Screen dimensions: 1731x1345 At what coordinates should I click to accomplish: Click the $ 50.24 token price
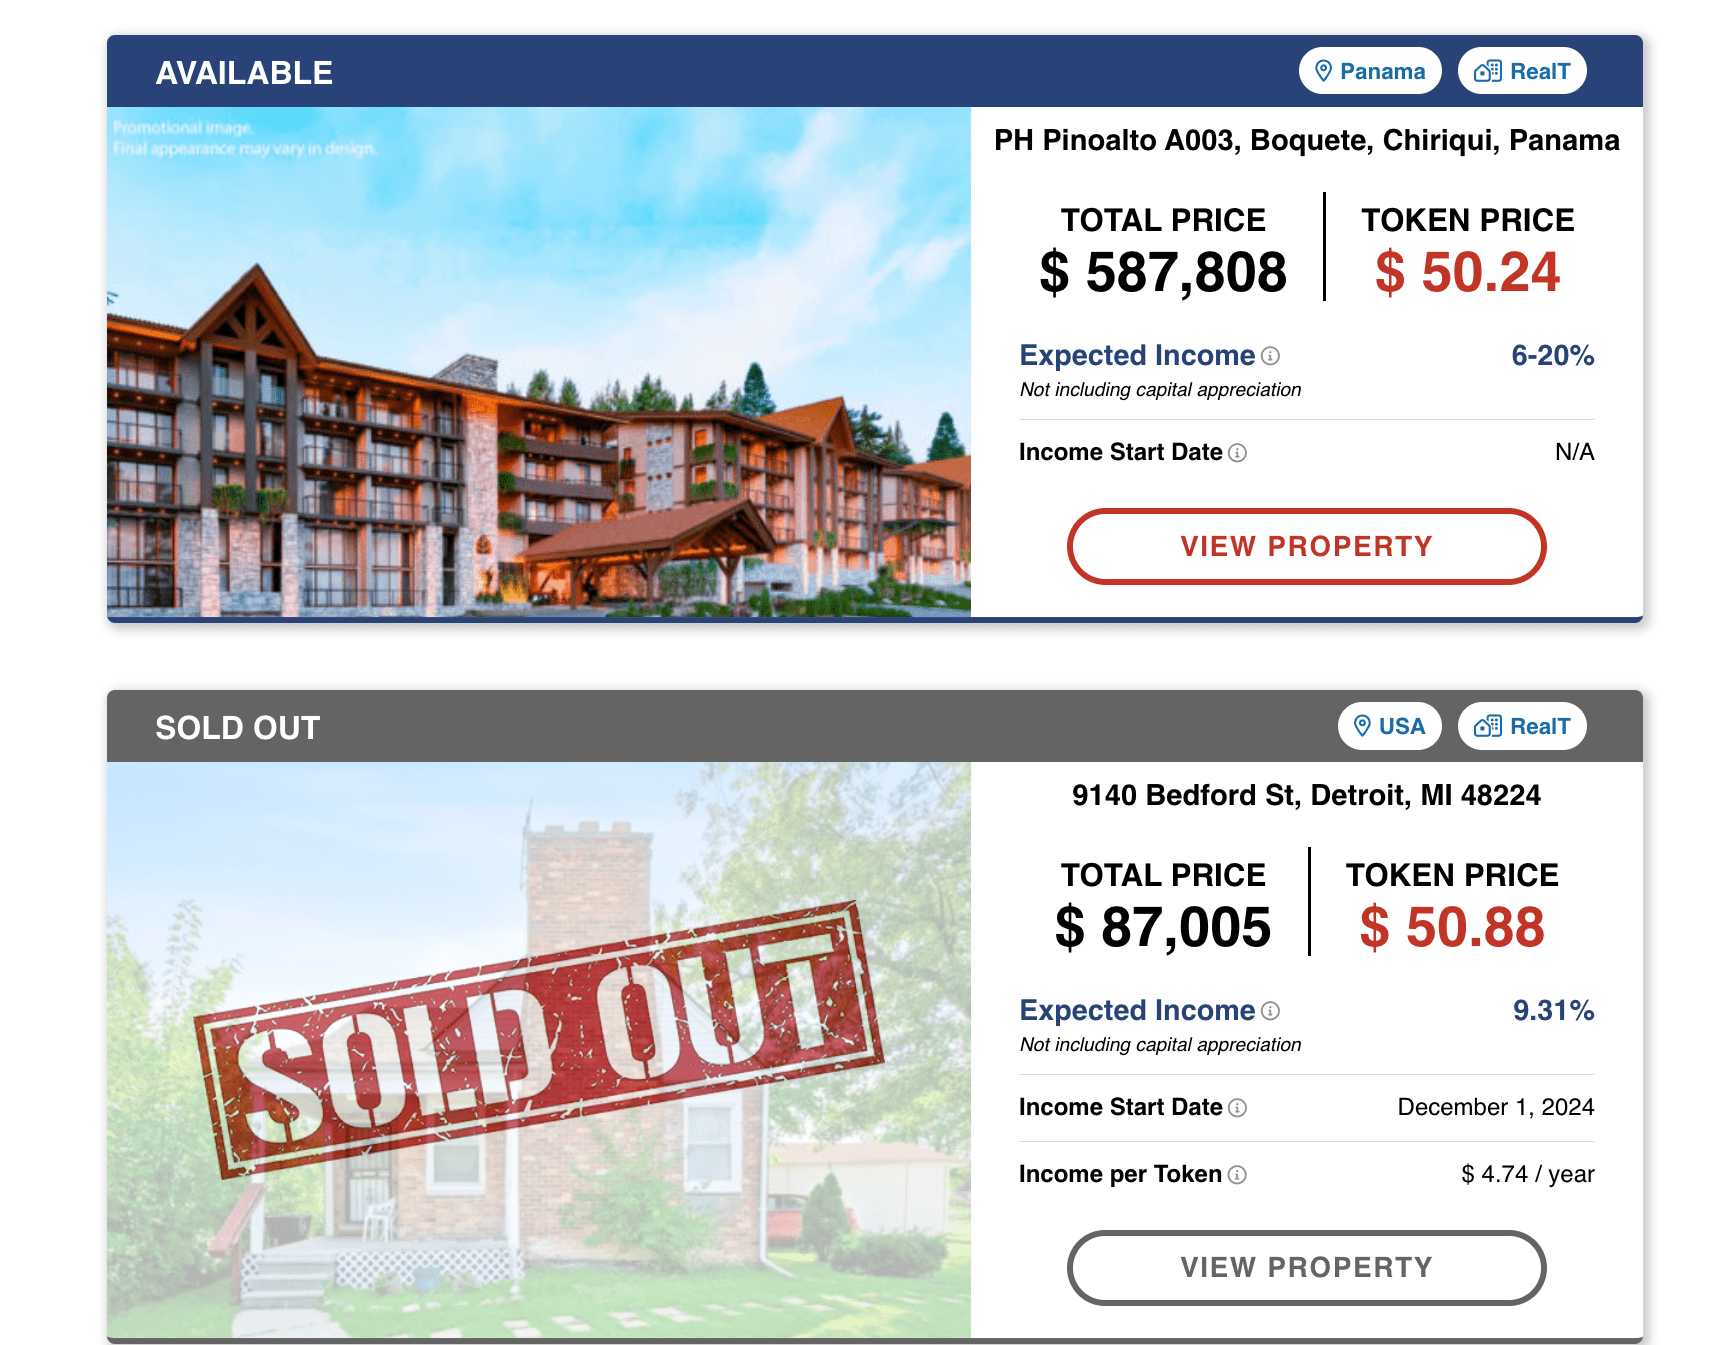point(1467,272)
